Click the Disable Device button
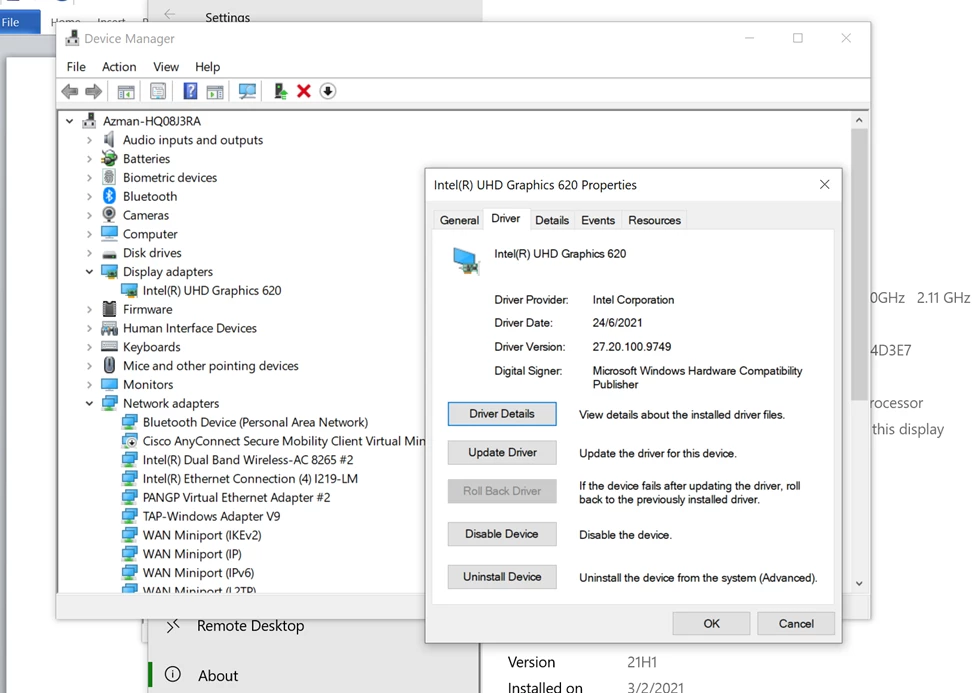The width and height of the screenshot is (975, 693). coord(502,534)
